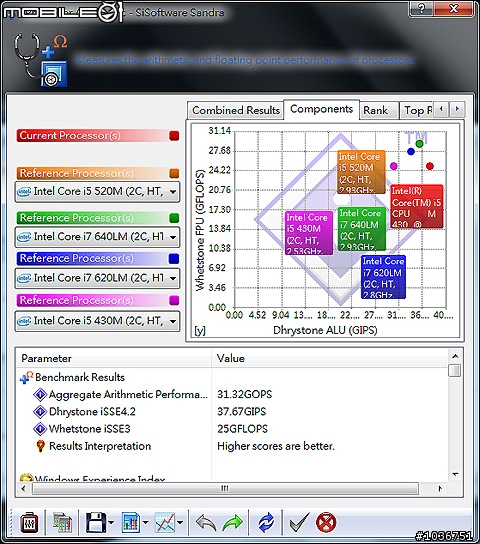Click the magenta data point on chart
Screen dimensions: 480x544
point(394,166)
